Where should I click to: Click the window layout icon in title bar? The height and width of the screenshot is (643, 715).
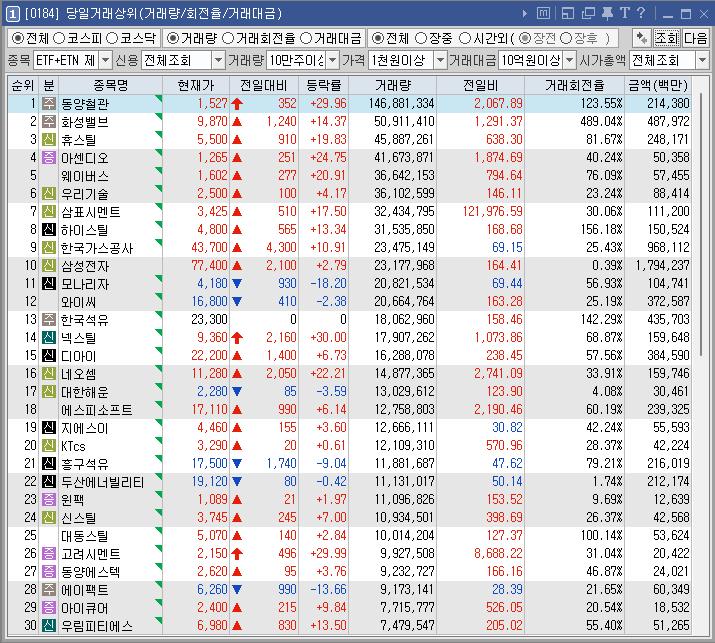point(568,14)
